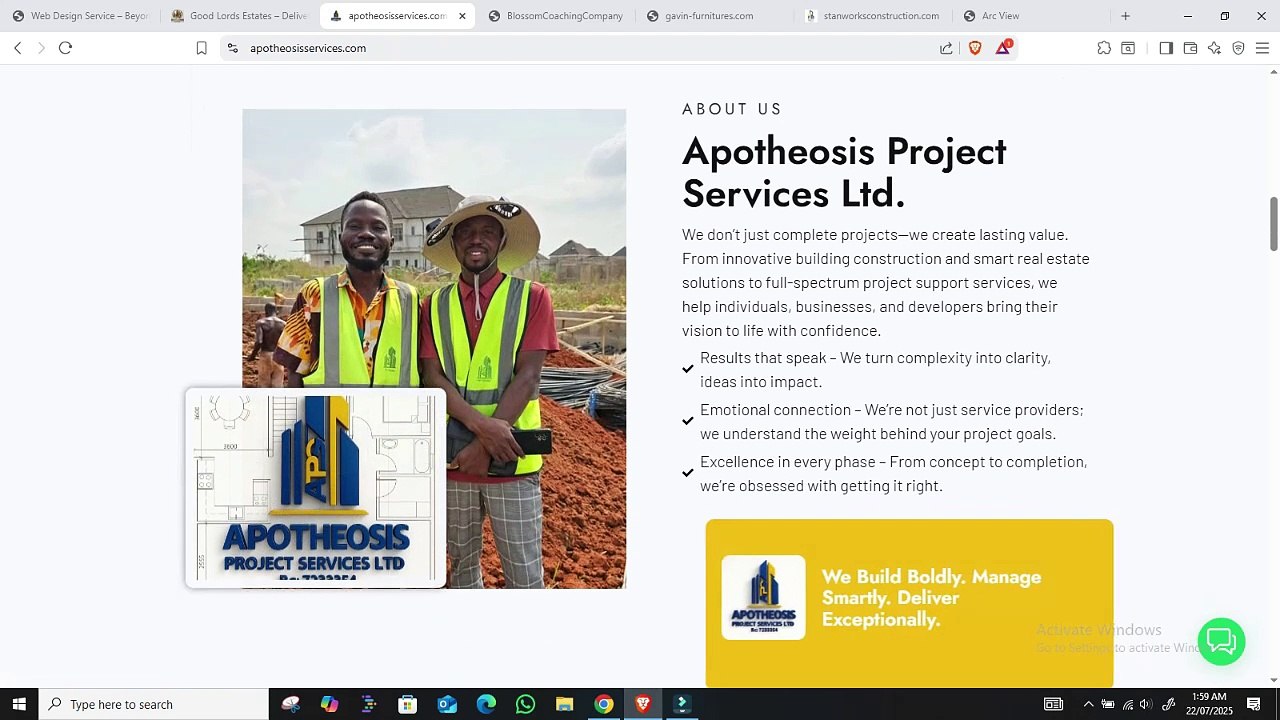Close the apotheosisservices.com tab
Image resolution: width=1280 pixels, height=720 pixels.
462,16
